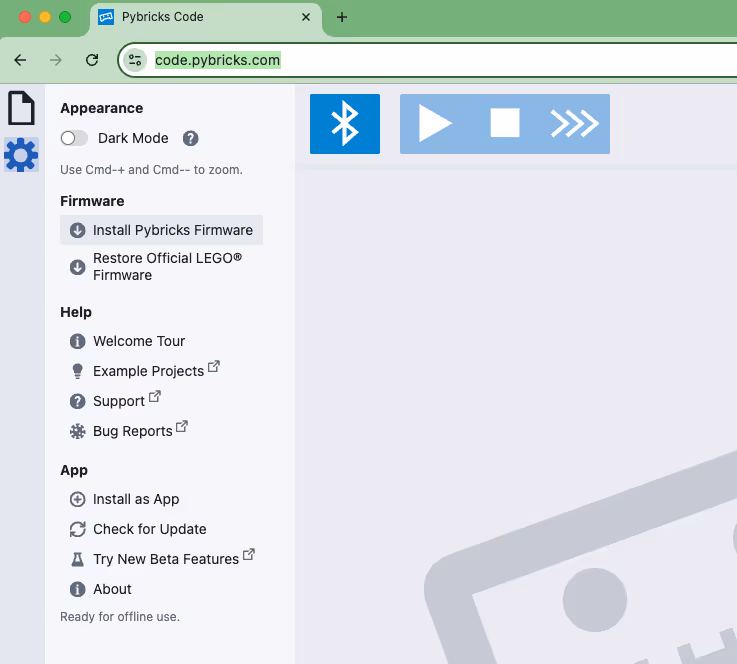
Task: Click the App section heading
Action: [74, 470]
